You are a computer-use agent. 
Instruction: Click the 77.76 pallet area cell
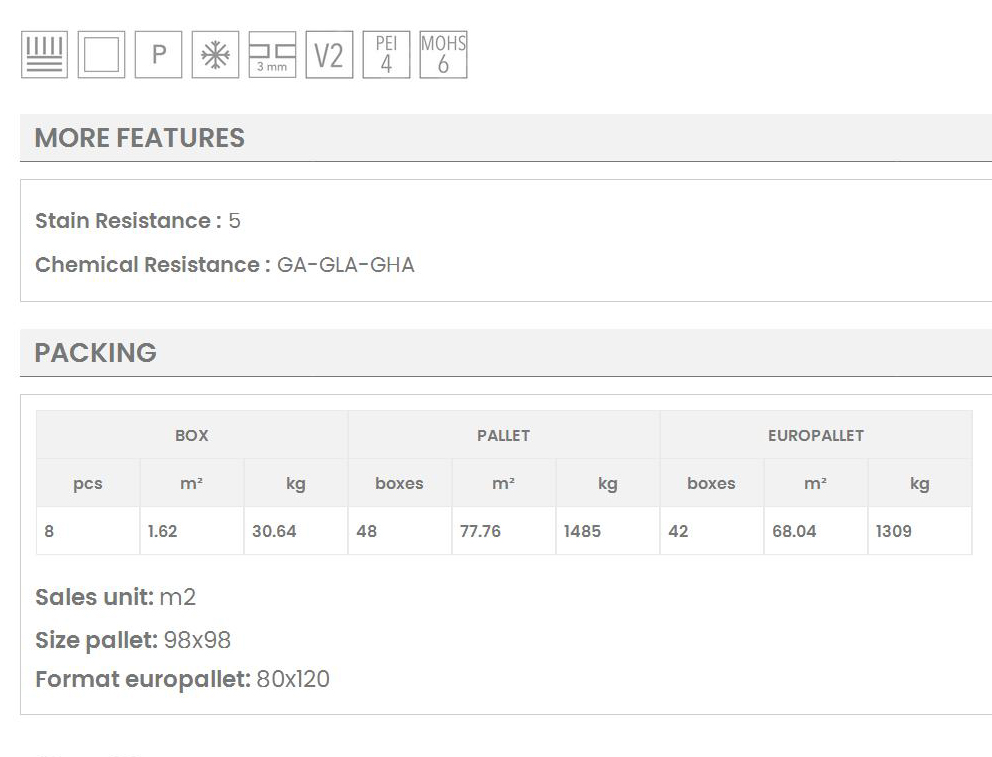point(480,531)
